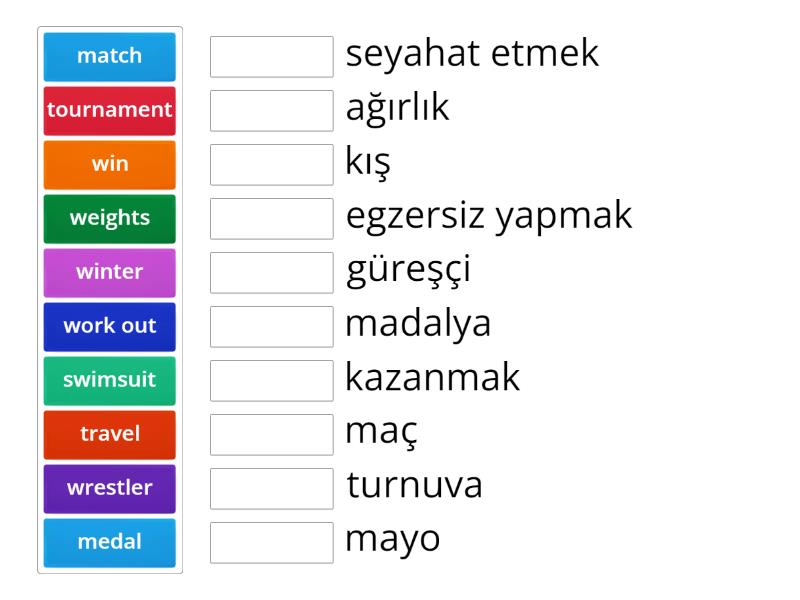Image resolution: width=800 pixels, height=600 pixels.
Task: Select the answer slot next to 'ağırlık'
Action: (272, 111)
